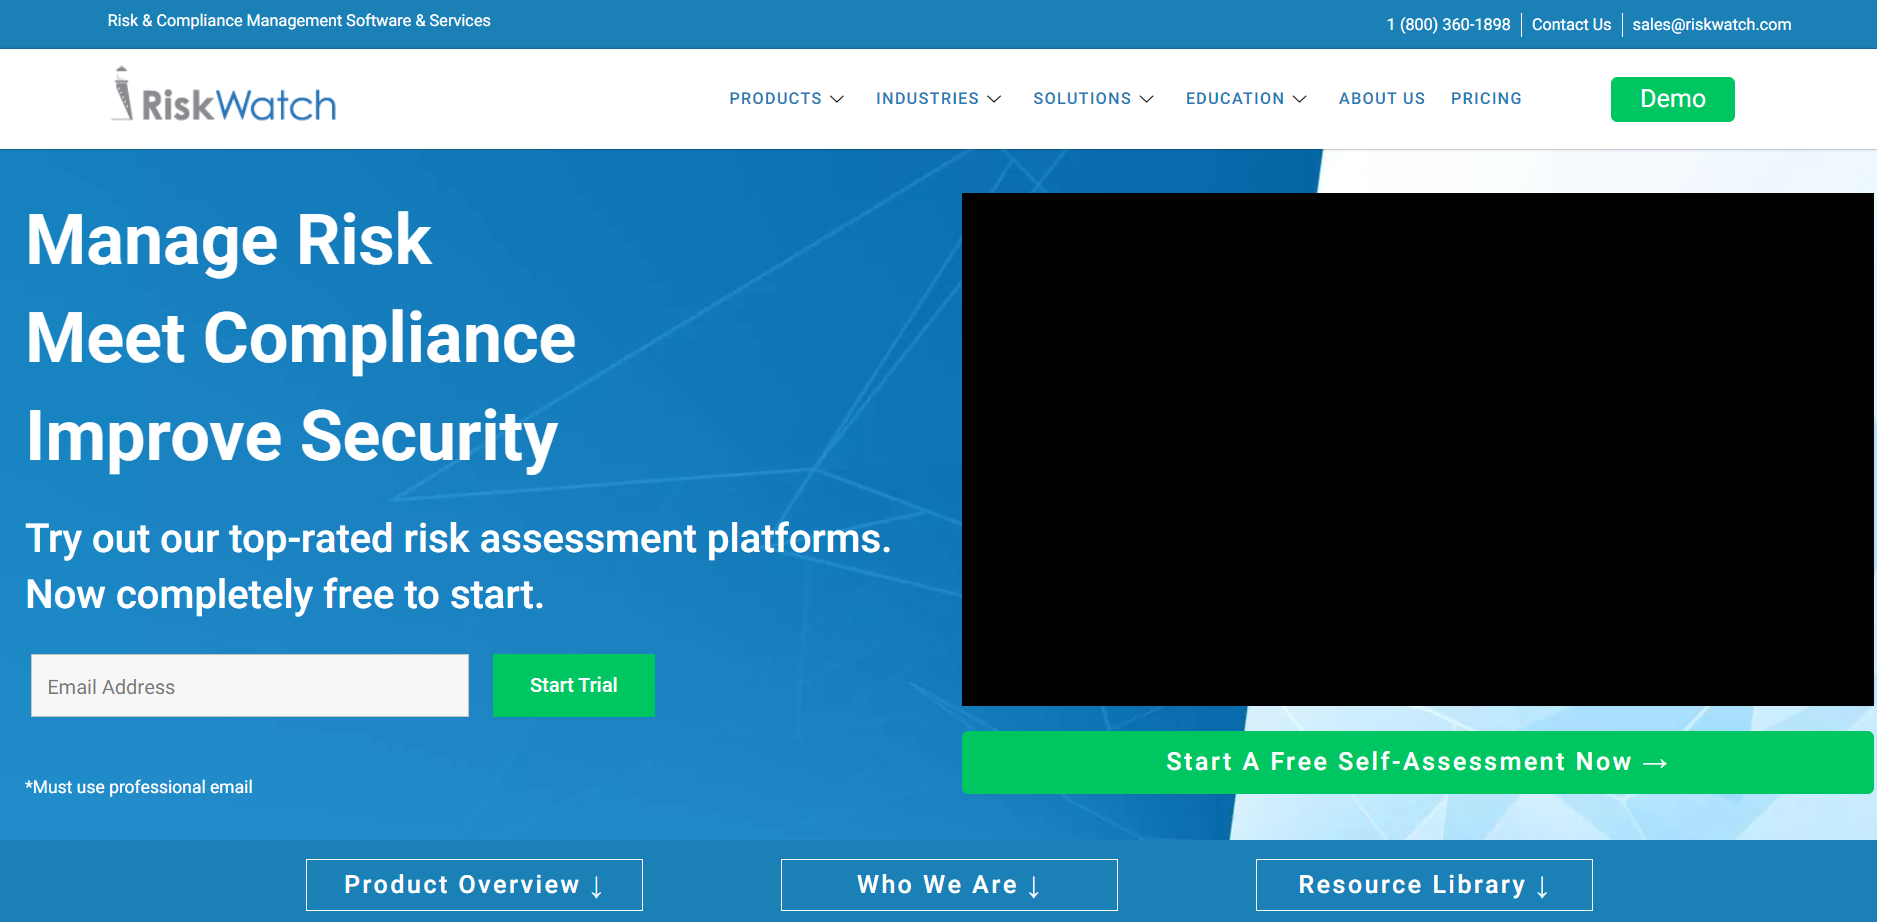Screen dimensions: 1877x922
Task: Click the 'Improve Security' heading
Action: point(292,437)
